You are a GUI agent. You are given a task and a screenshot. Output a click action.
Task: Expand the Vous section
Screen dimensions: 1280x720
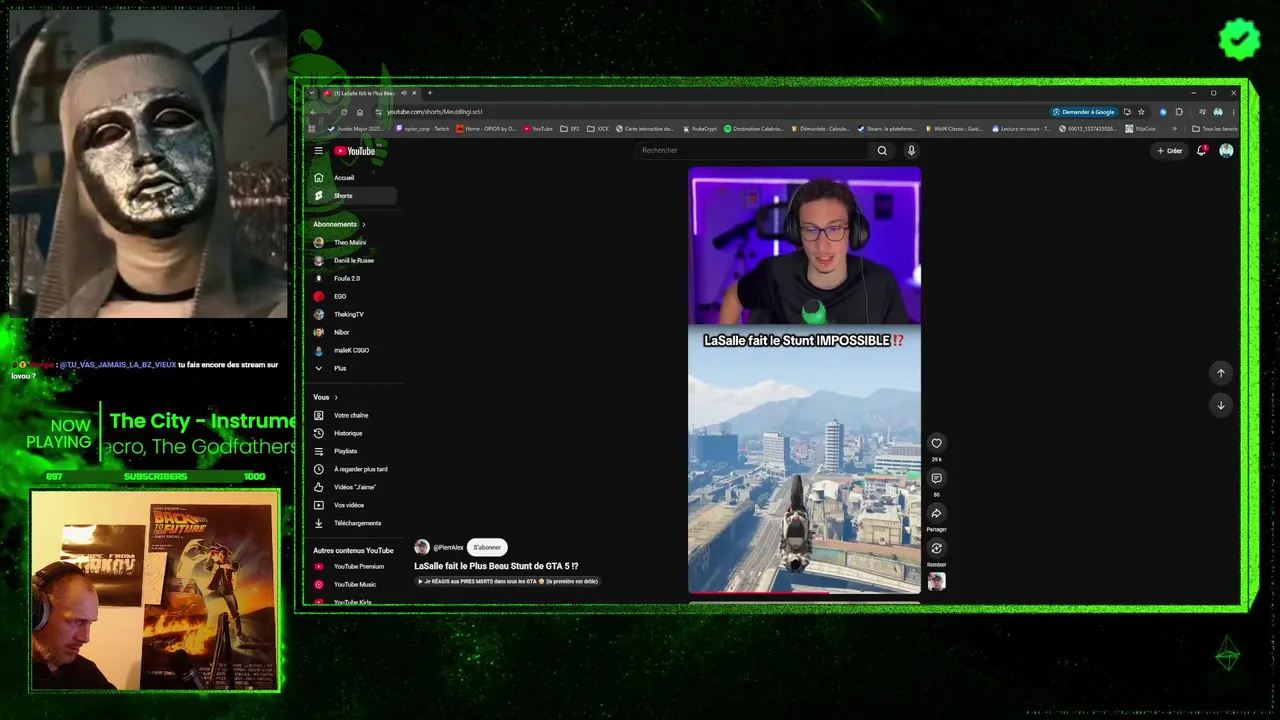tap(326, 397)
